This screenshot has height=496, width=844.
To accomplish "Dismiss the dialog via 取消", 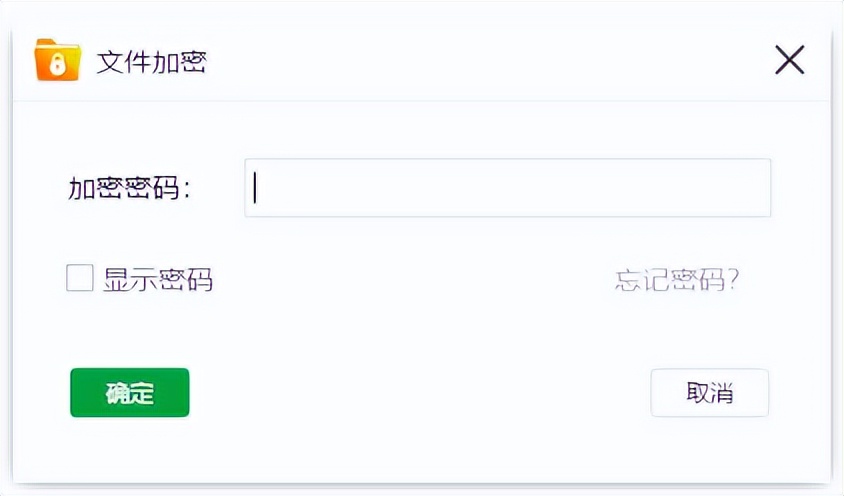I will click(x=709, y=393).
